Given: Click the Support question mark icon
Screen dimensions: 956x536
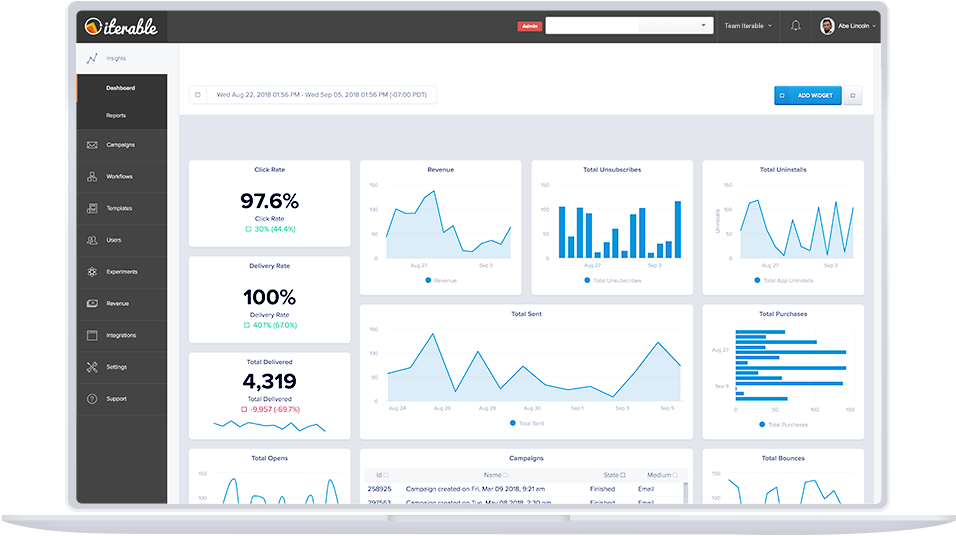Looking at the screenshot, I should coord(92,399).
